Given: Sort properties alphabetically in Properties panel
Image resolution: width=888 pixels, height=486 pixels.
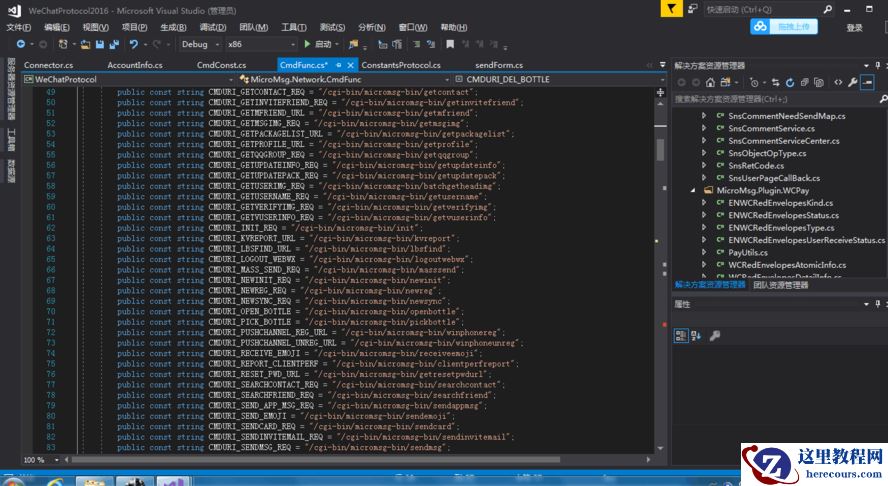Looking at the screenshot, I should point(697,336).
